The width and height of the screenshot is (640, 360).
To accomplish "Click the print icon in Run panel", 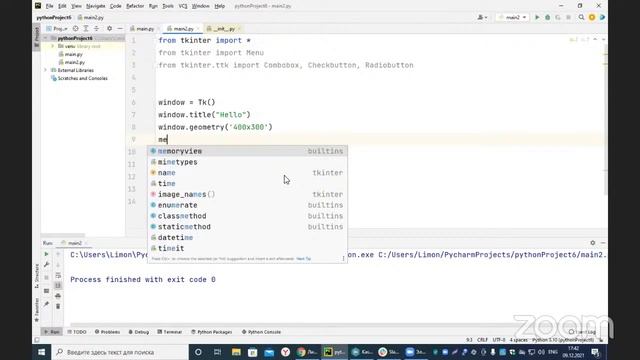I will tap(58, 296).
